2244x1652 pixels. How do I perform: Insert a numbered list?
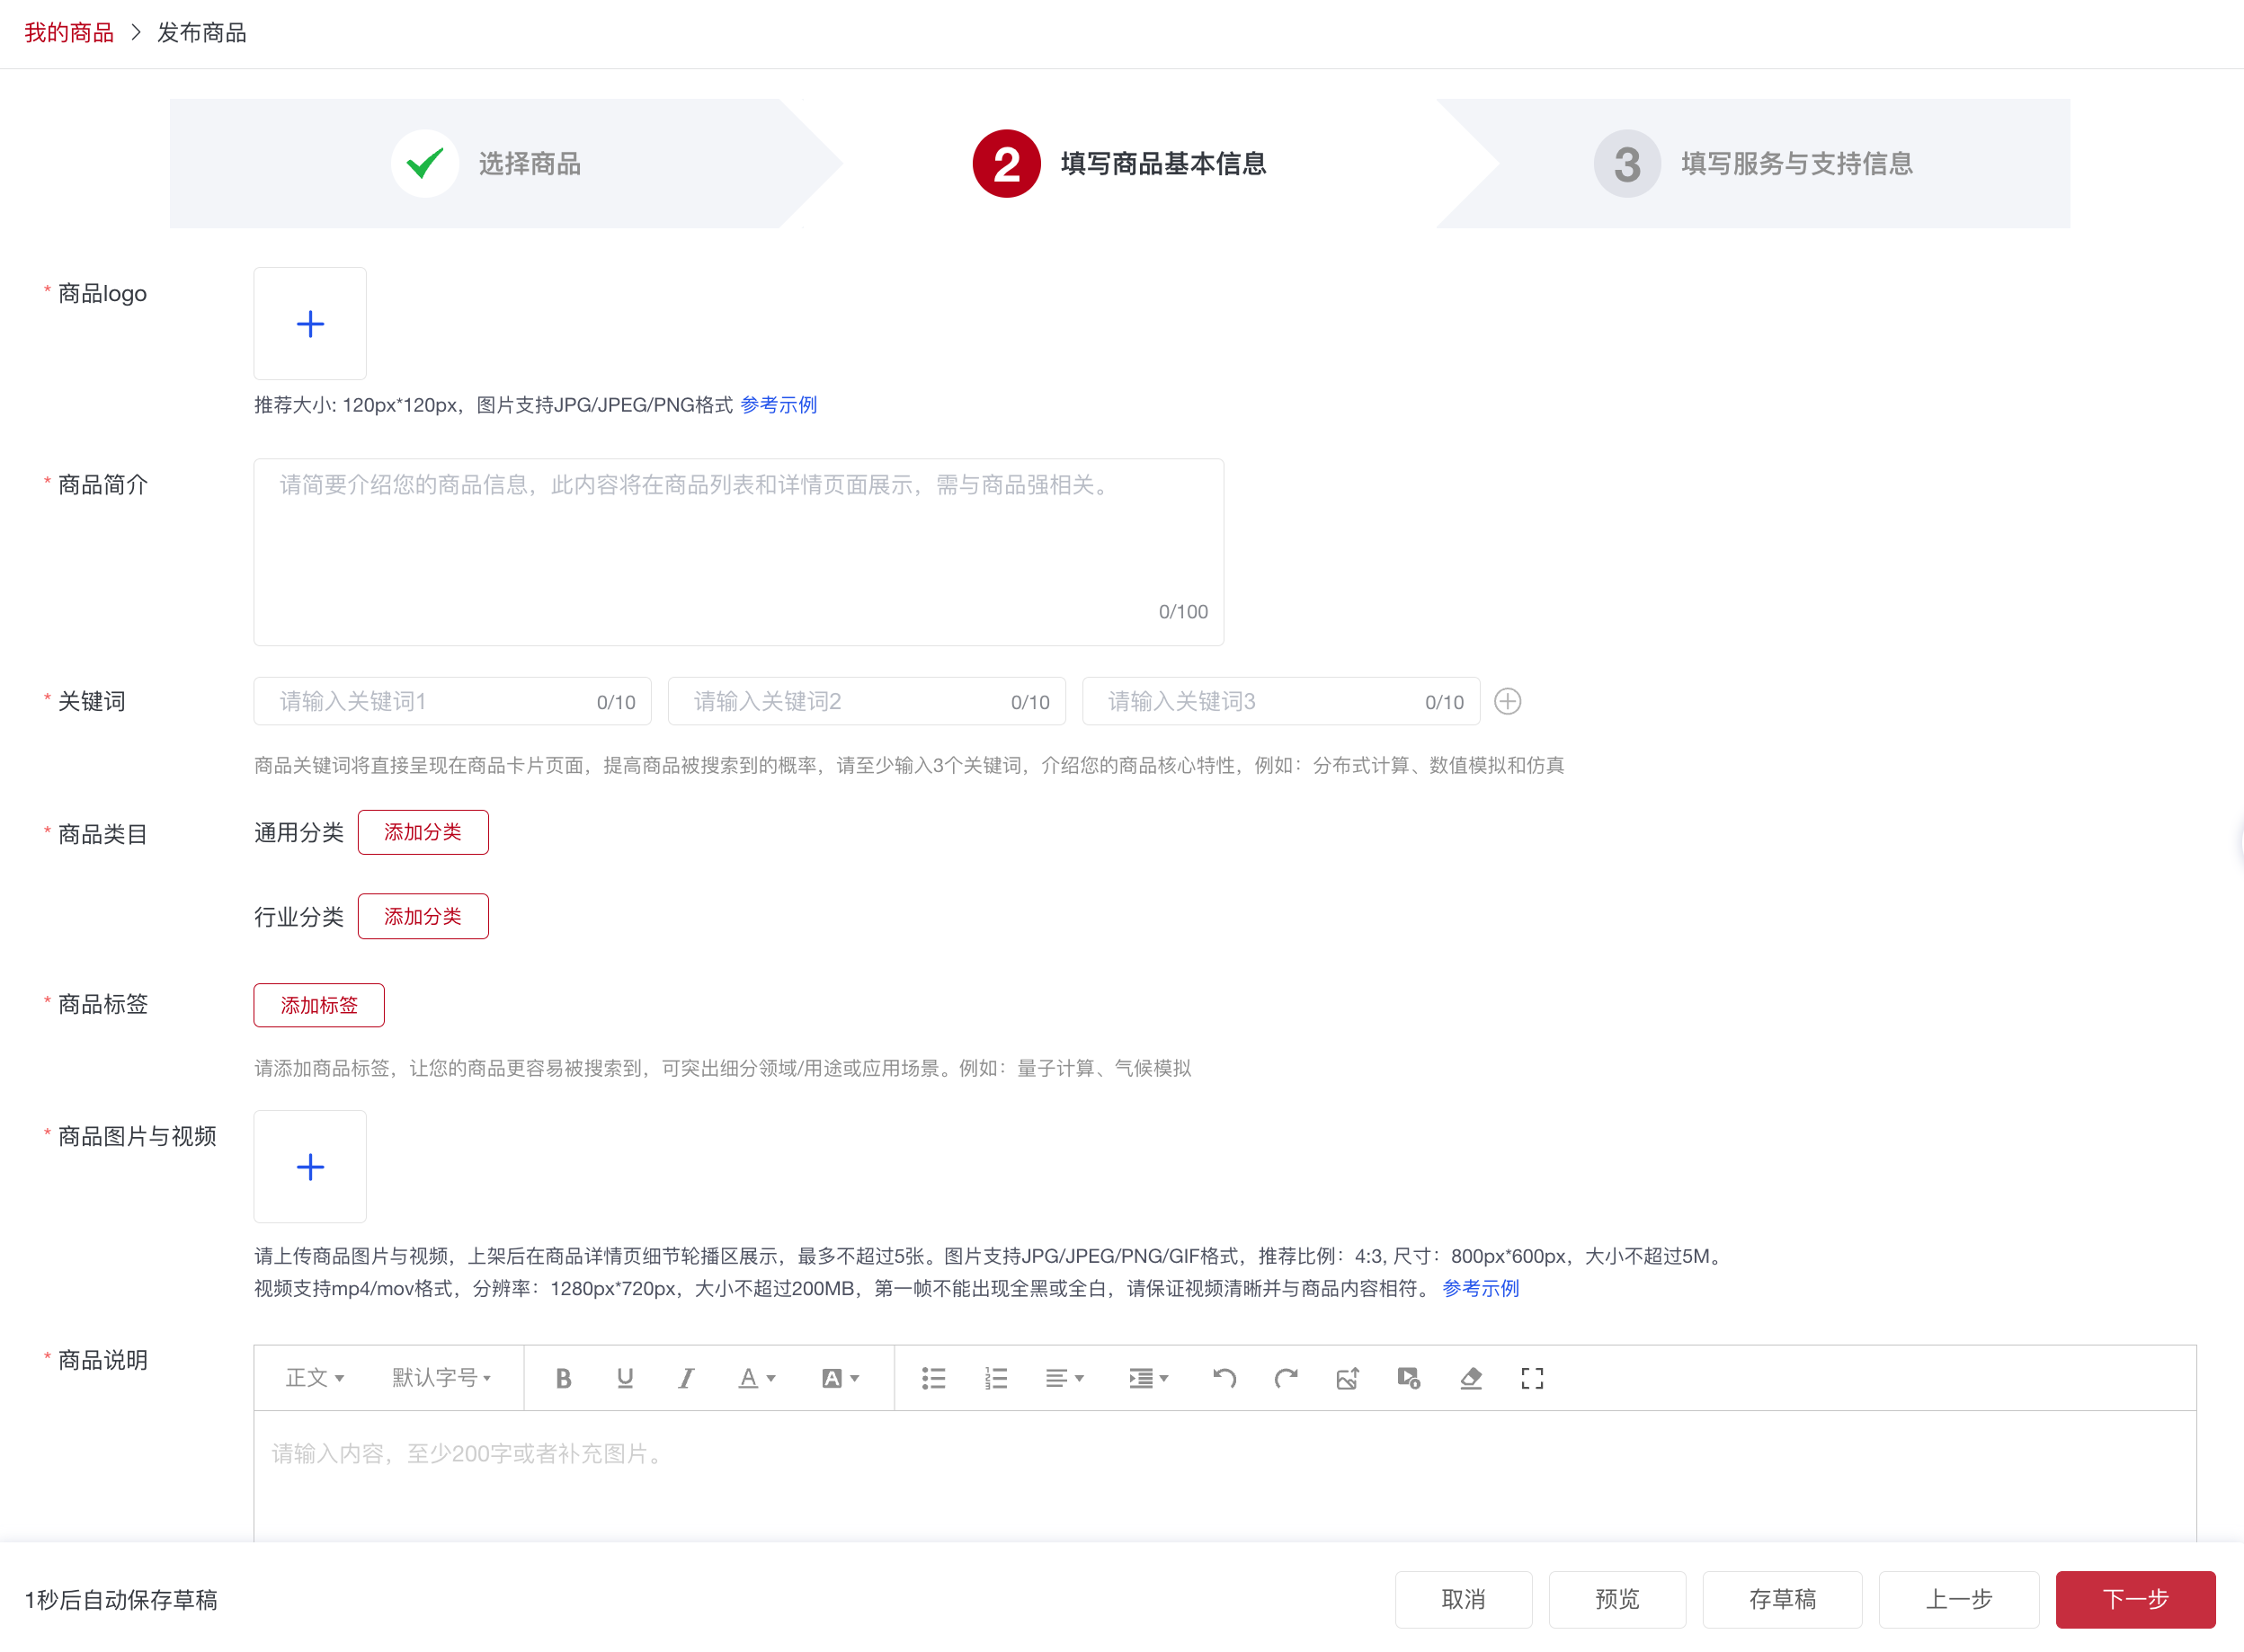[995, 1377]
